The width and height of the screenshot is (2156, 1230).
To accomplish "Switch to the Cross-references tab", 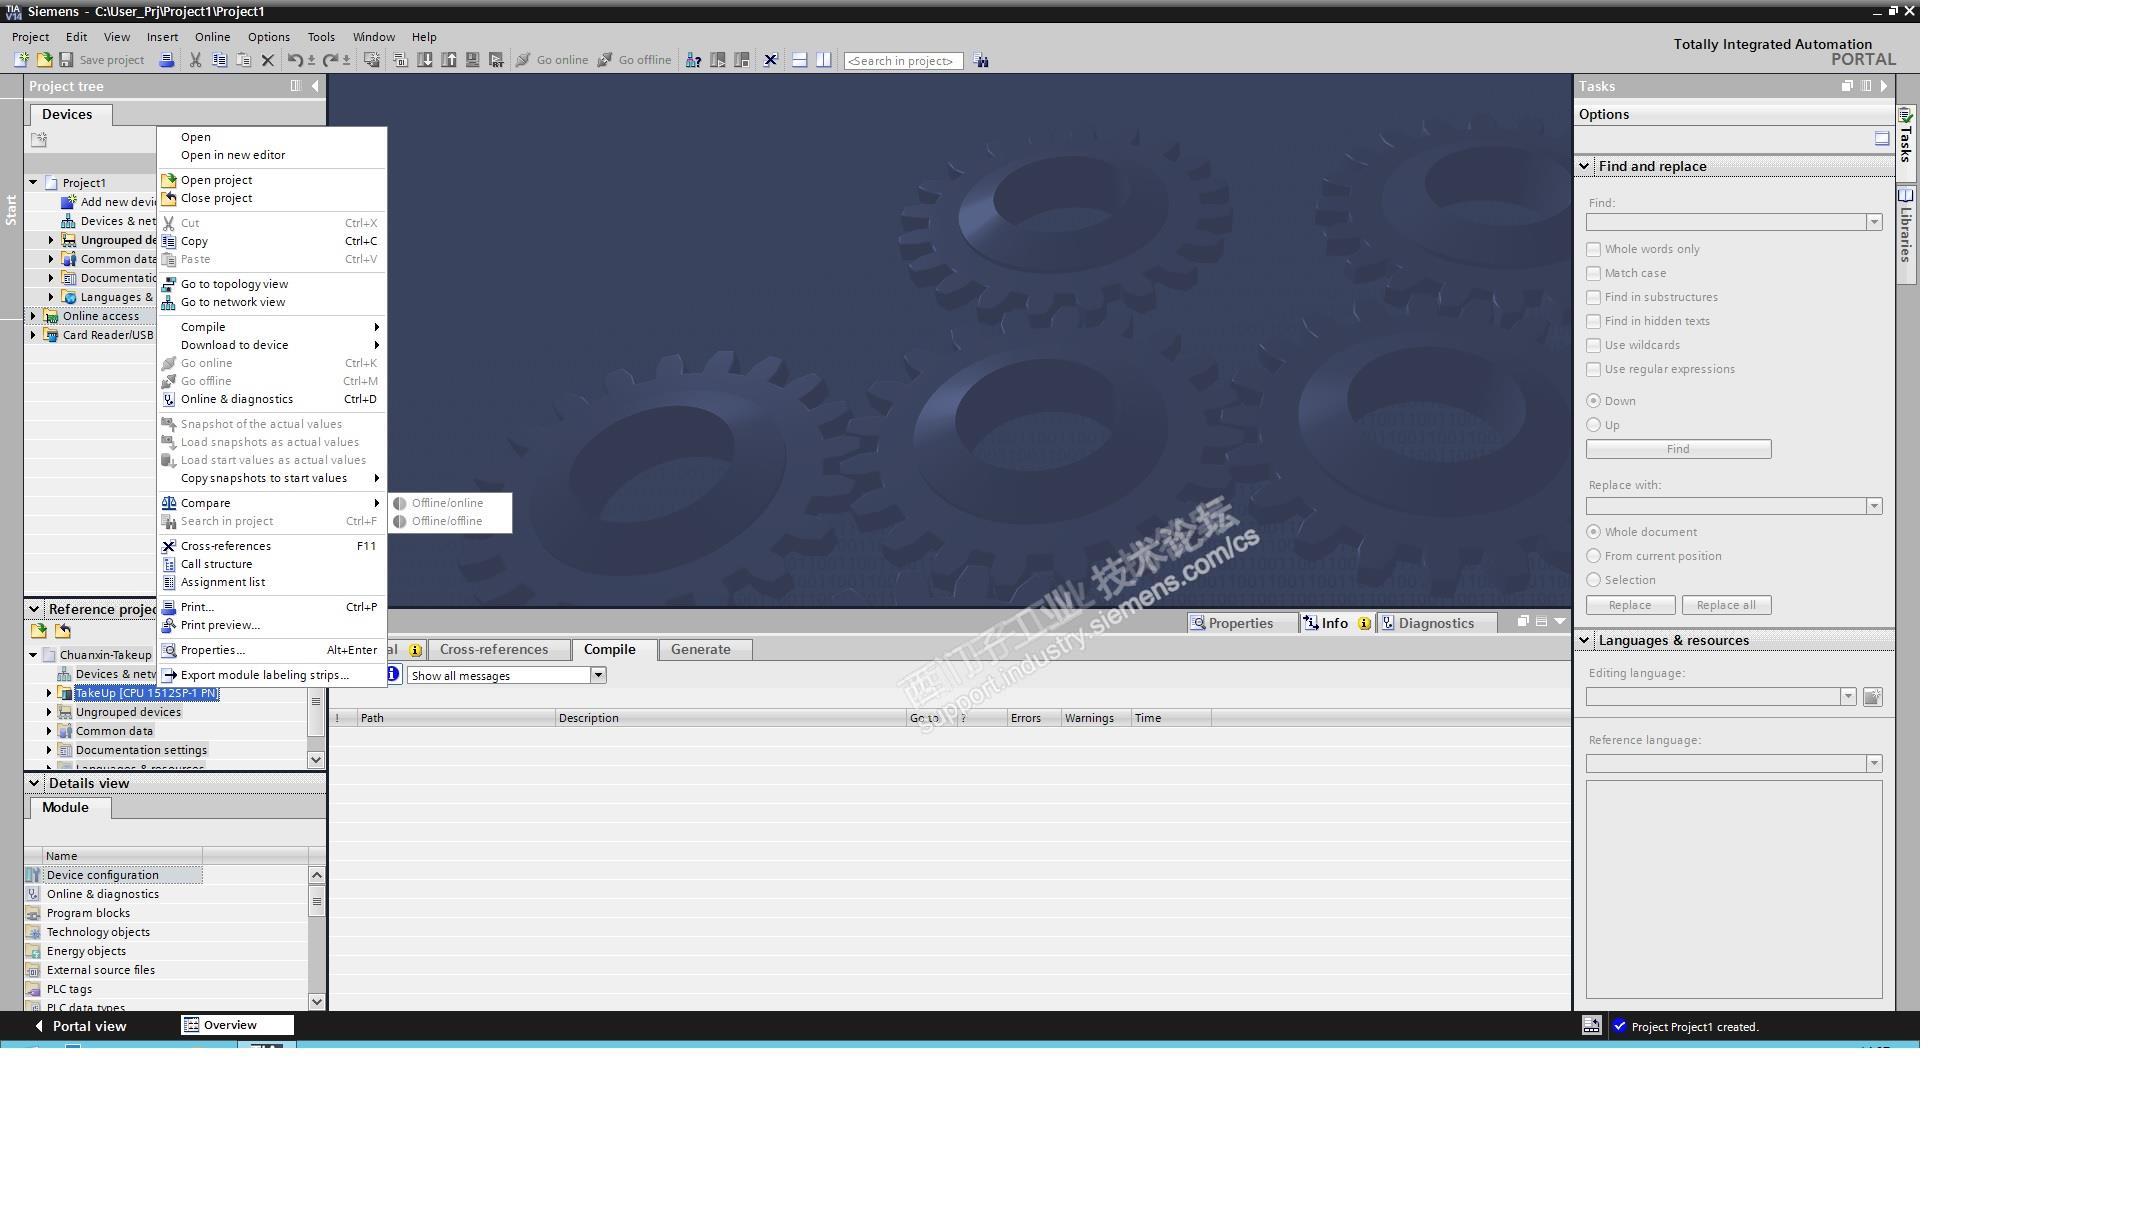I will (x=494, y=650).
